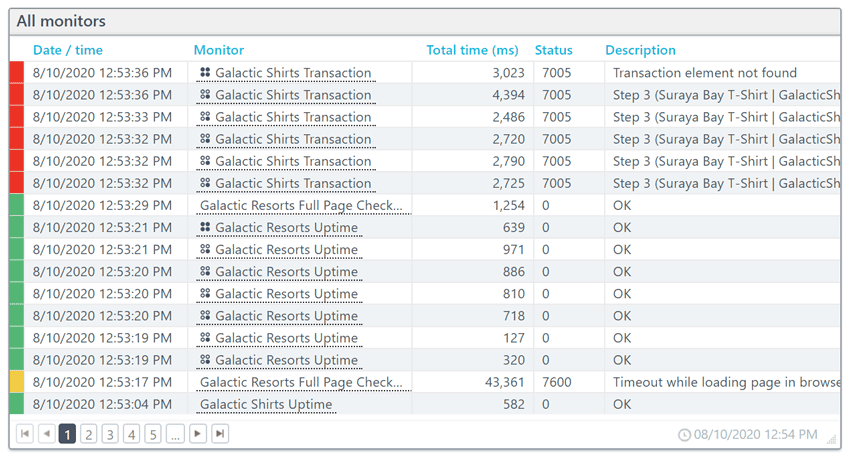Open Galactic Resorts Full Page Check at 12:53:29 PM
This screenshot has width=850, height=460.
point(301,205)
